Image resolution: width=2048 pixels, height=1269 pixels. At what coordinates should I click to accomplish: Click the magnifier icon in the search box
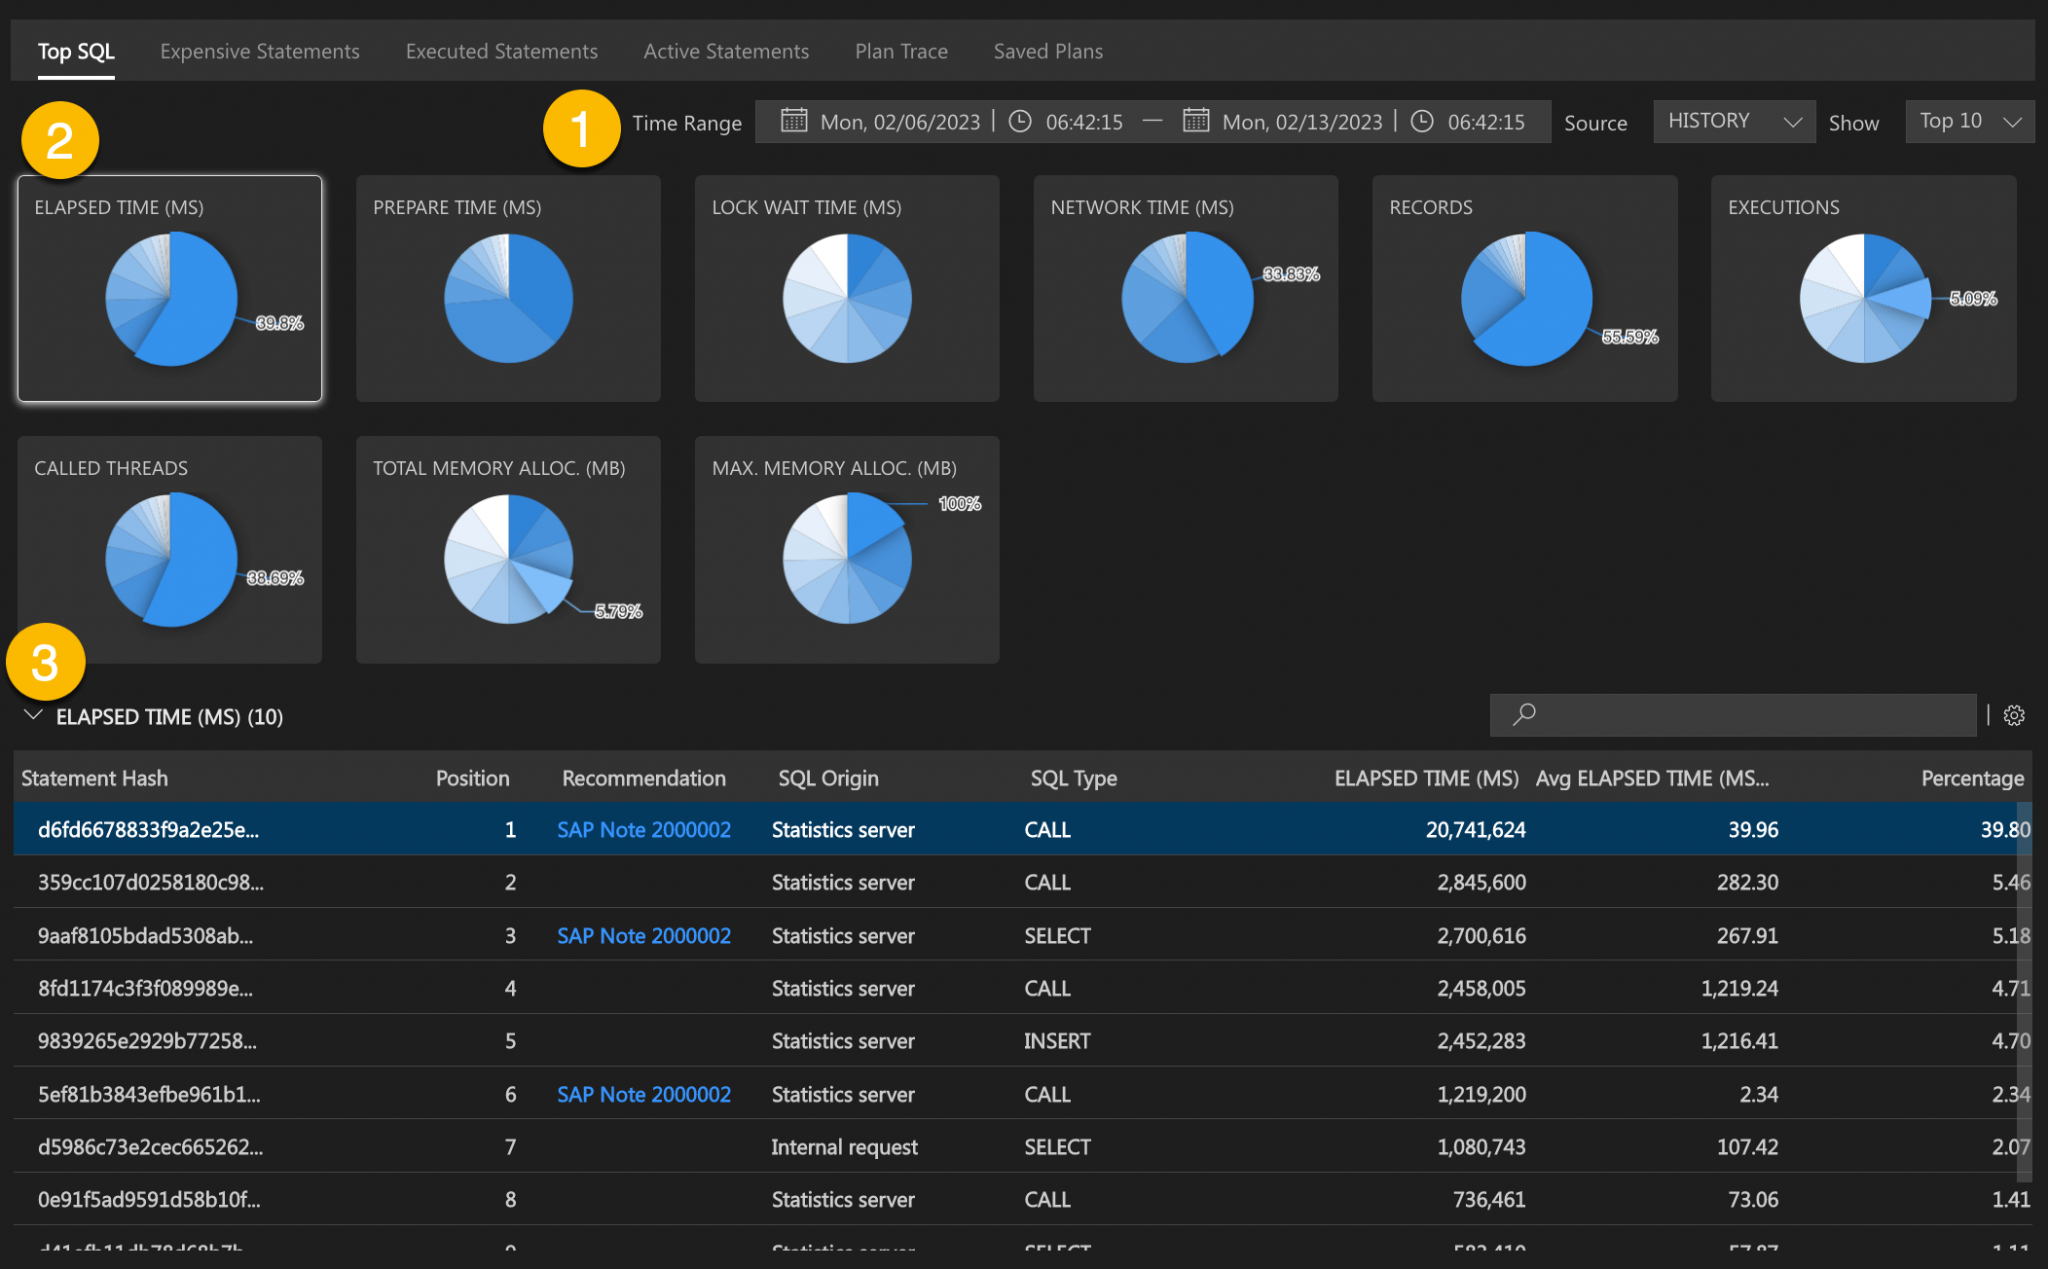click(1524, 715)
